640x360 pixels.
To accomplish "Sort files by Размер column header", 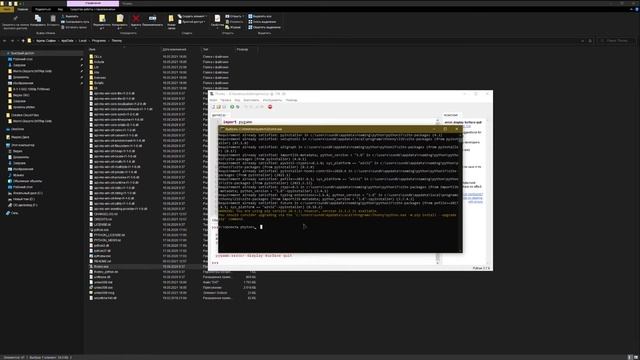I will [x=242, y=49].
